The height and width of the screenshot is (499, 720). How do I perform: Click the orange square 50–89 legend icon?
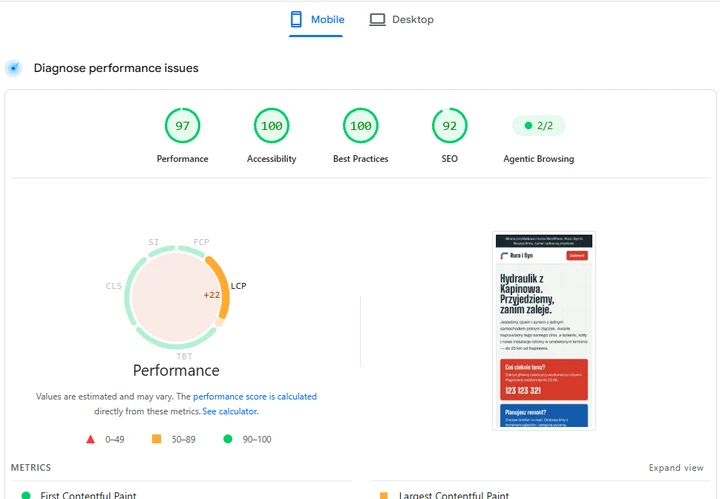coord(157,439)
